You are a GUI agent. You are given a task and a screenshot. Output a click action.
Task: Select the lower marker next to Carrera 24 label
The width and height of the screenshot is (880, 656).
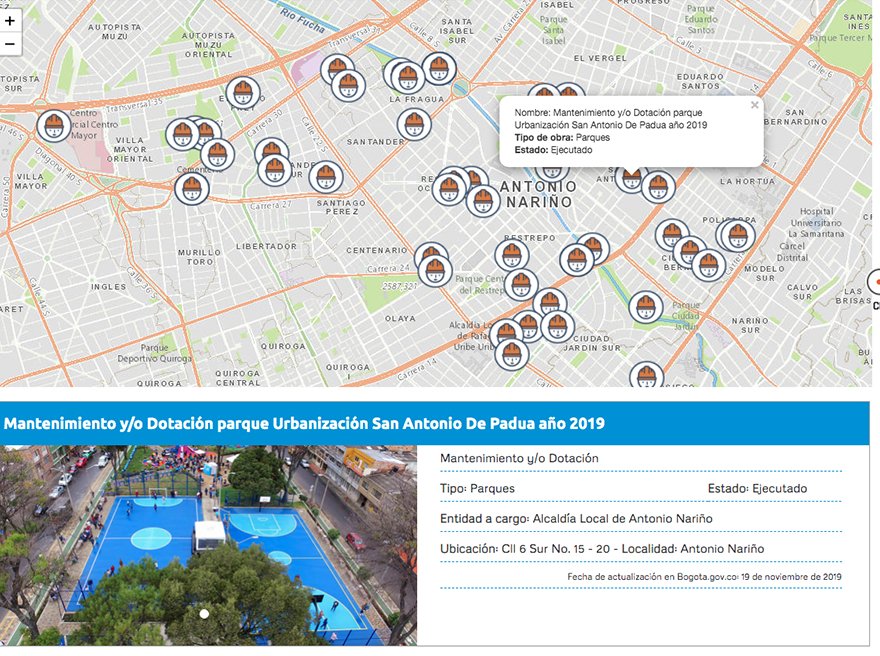click(435, 270)
